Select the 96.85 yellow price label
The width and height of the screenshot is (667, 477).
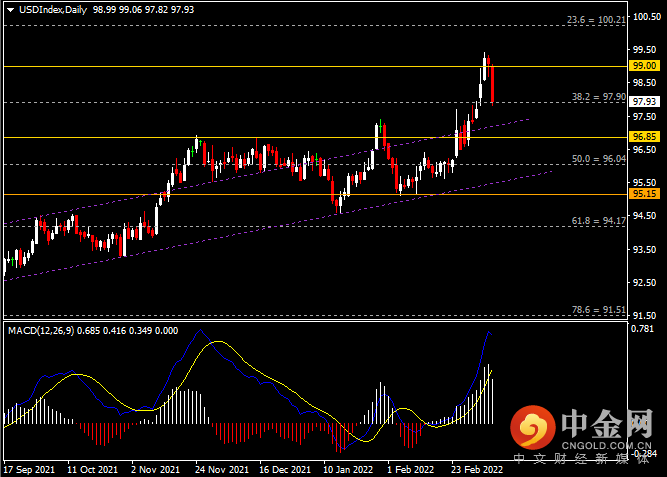pos(644,137)
